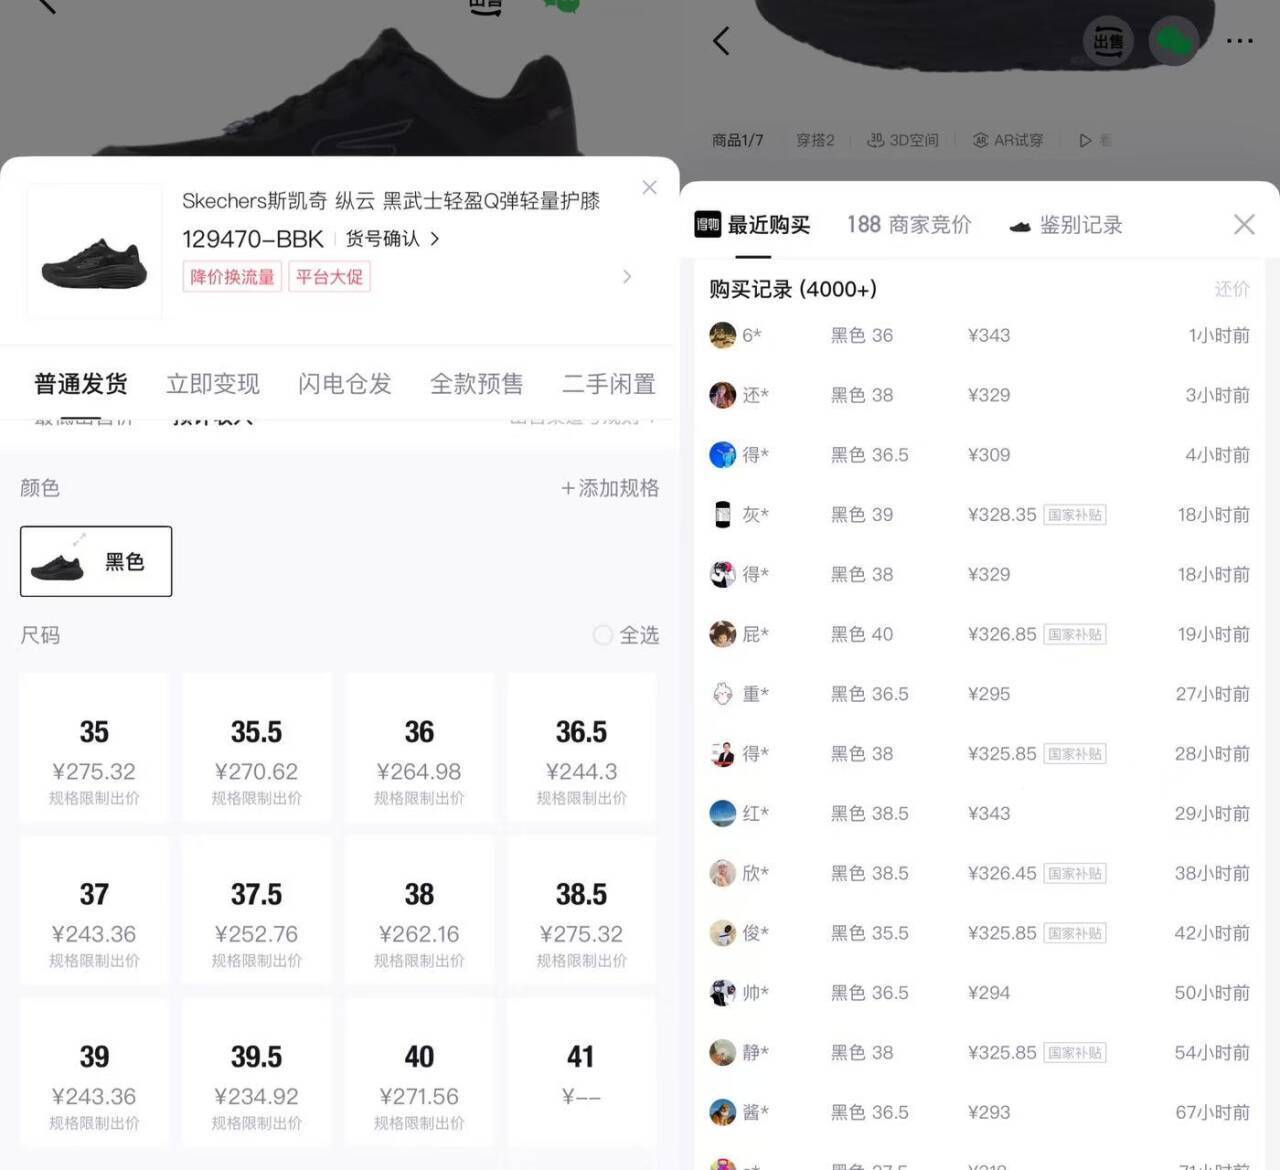This screenshot has height=1170, width=1280.
Task: Select the 黑色 color option
Action: click(x=96, y=561)
